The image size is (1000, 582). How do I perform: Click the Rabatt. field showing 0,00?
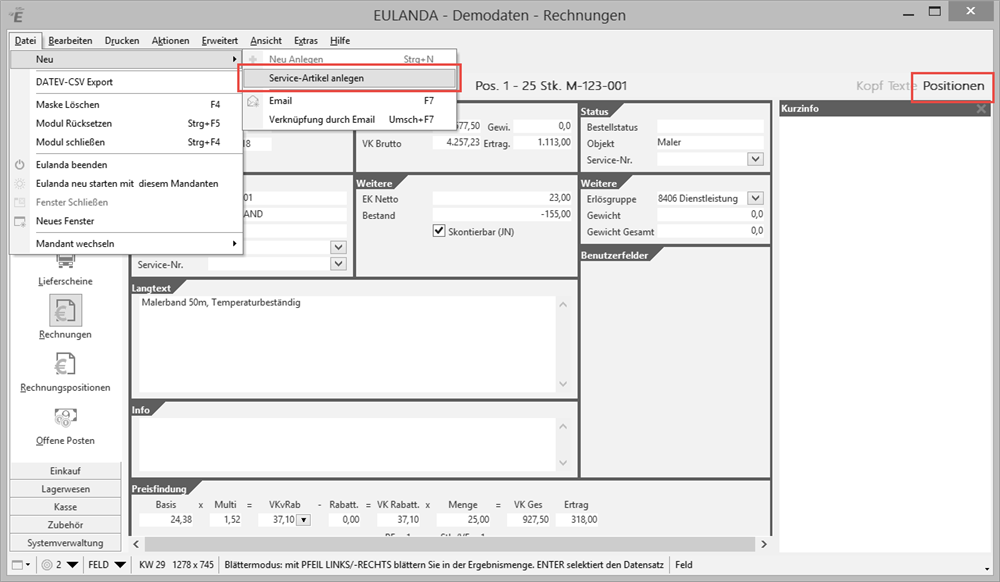tap(344, 520)
